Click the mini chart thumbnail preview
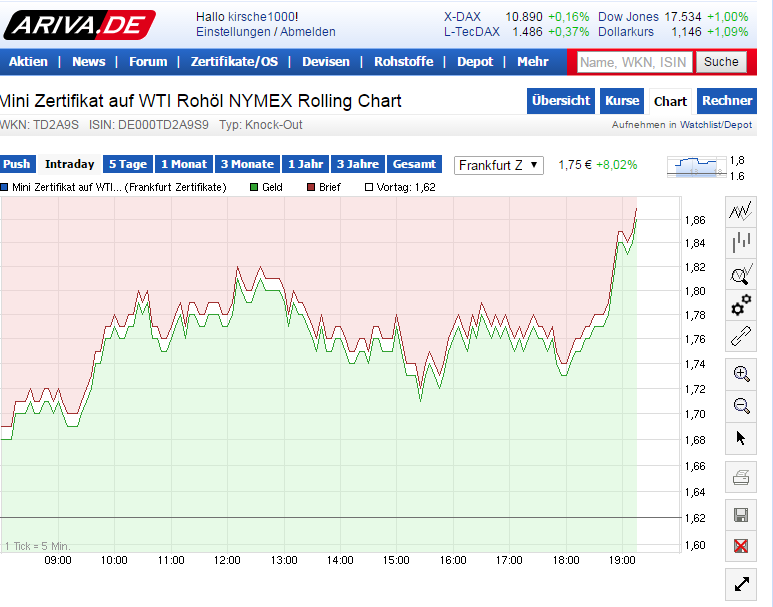 coord(696,167)
